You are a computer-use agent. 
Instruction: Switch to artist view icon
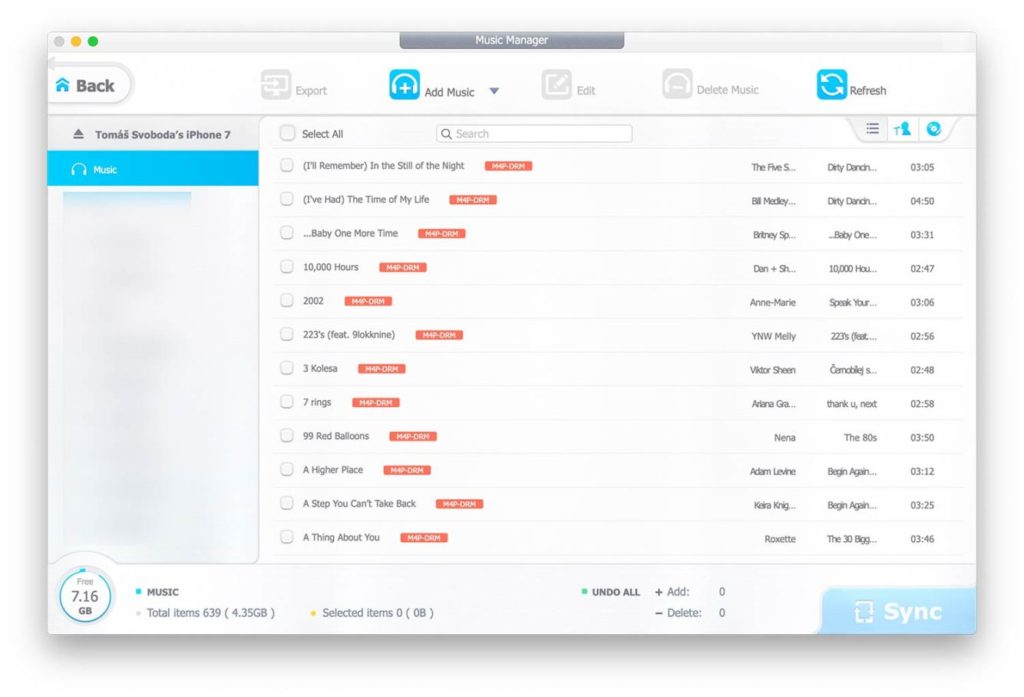click(902, 129)
